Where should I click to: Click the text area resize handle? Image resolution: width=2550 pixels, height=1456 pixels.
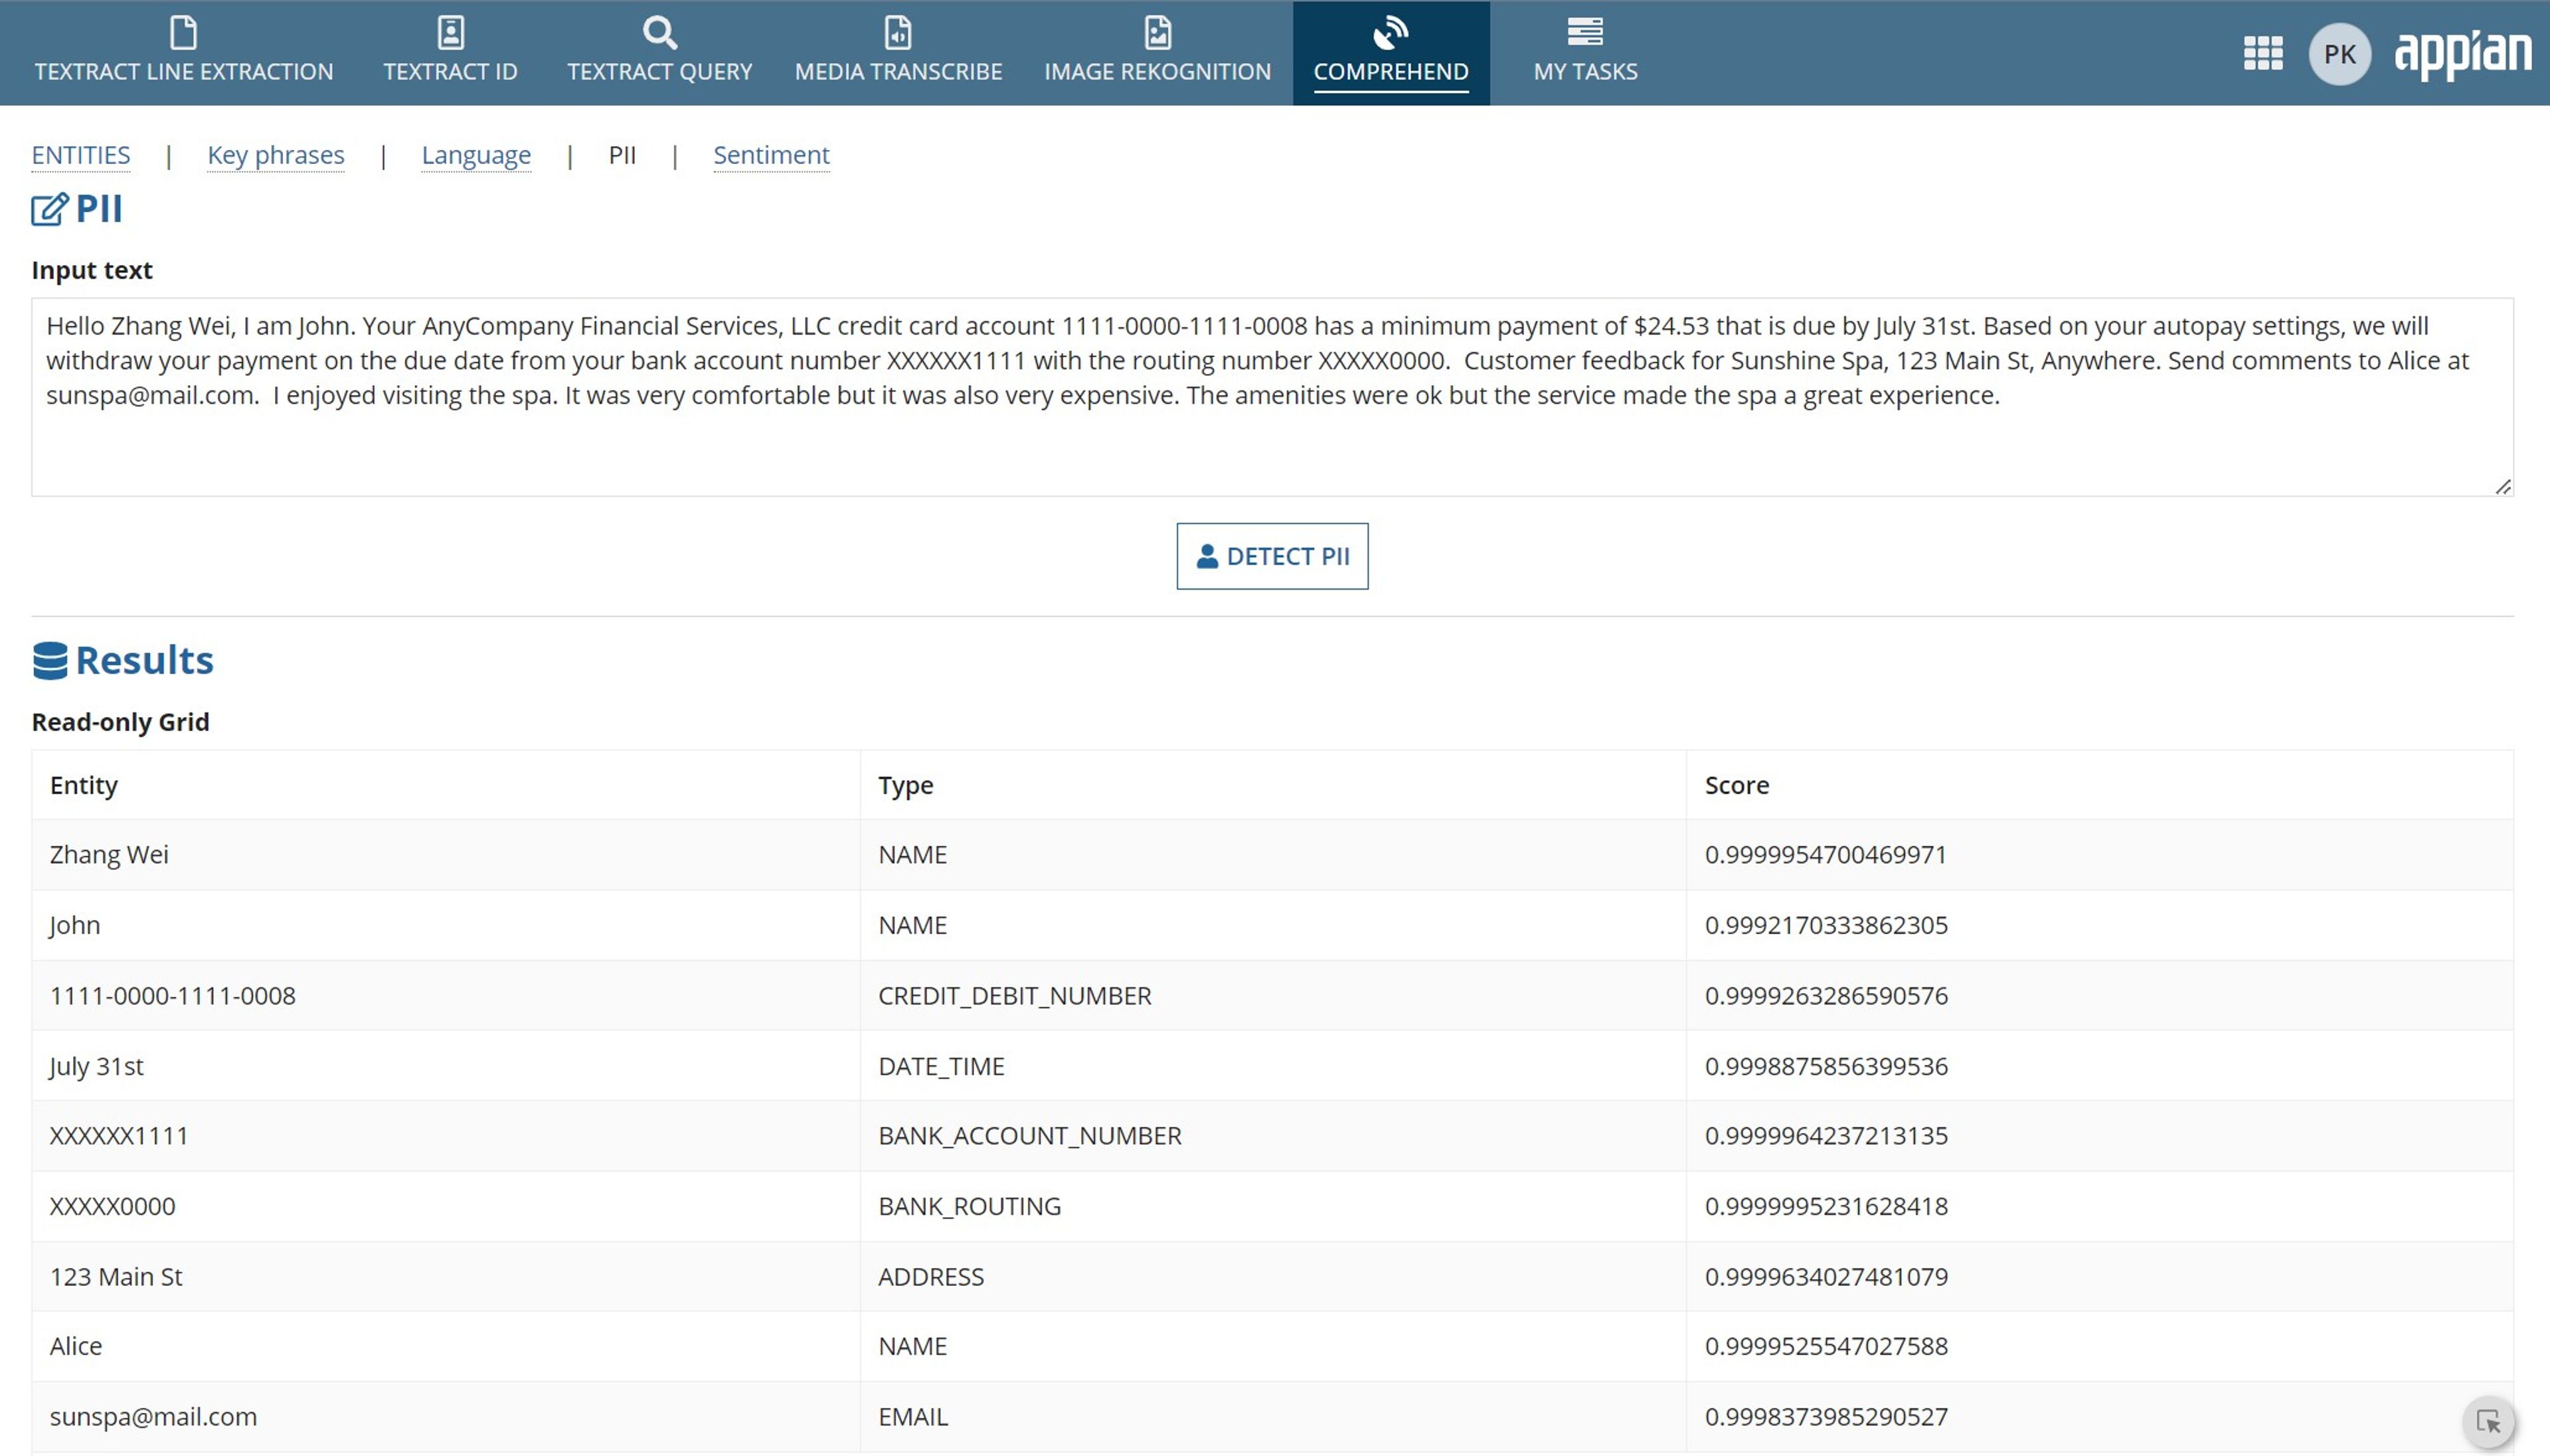point(2502,486)
